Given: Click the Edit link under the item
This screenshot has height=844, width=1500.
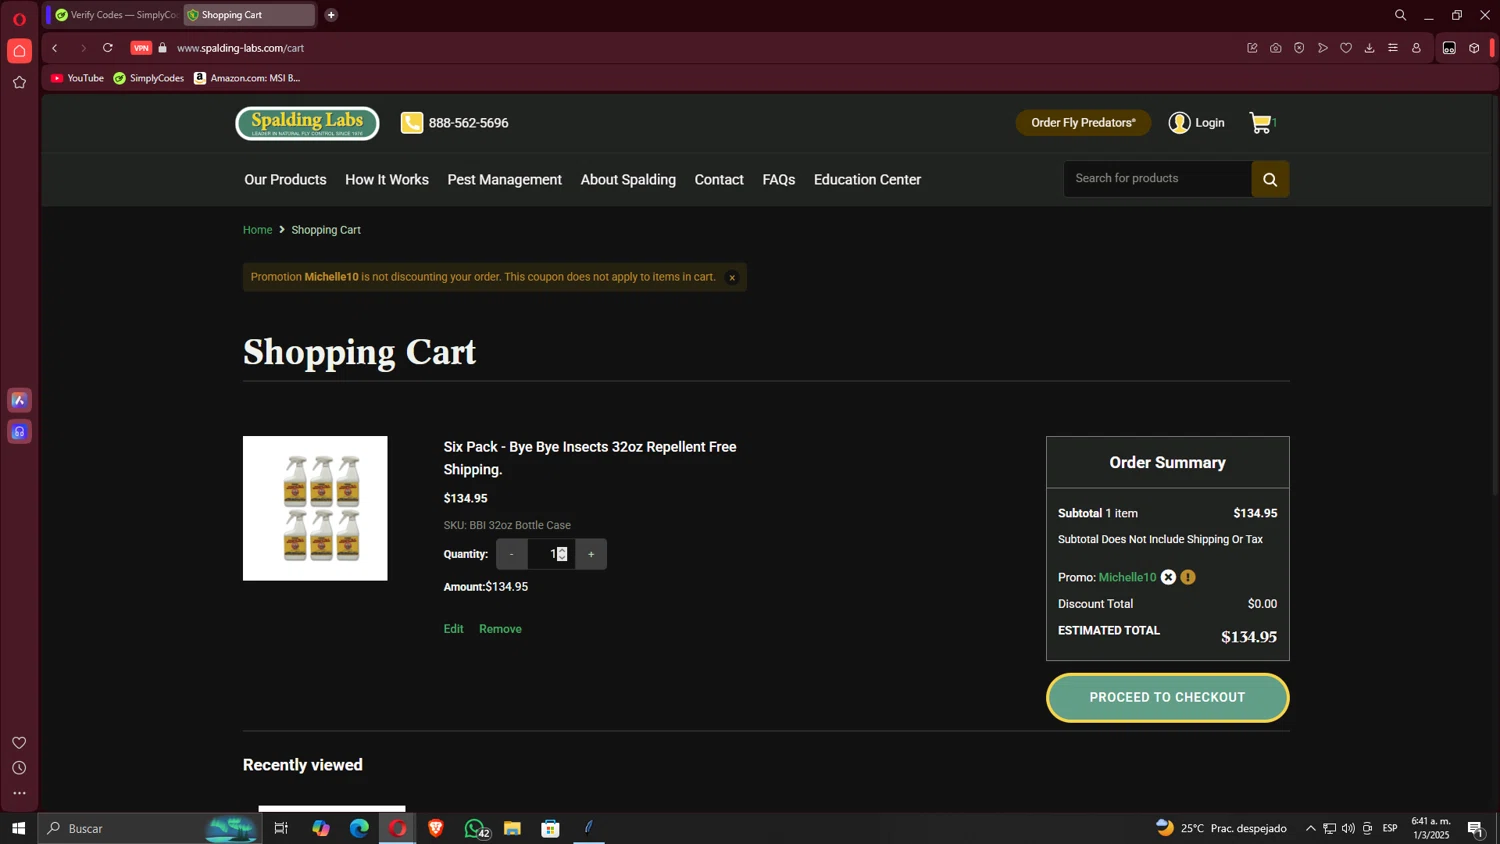Looking at the screenshot, I should coord(454,629).
